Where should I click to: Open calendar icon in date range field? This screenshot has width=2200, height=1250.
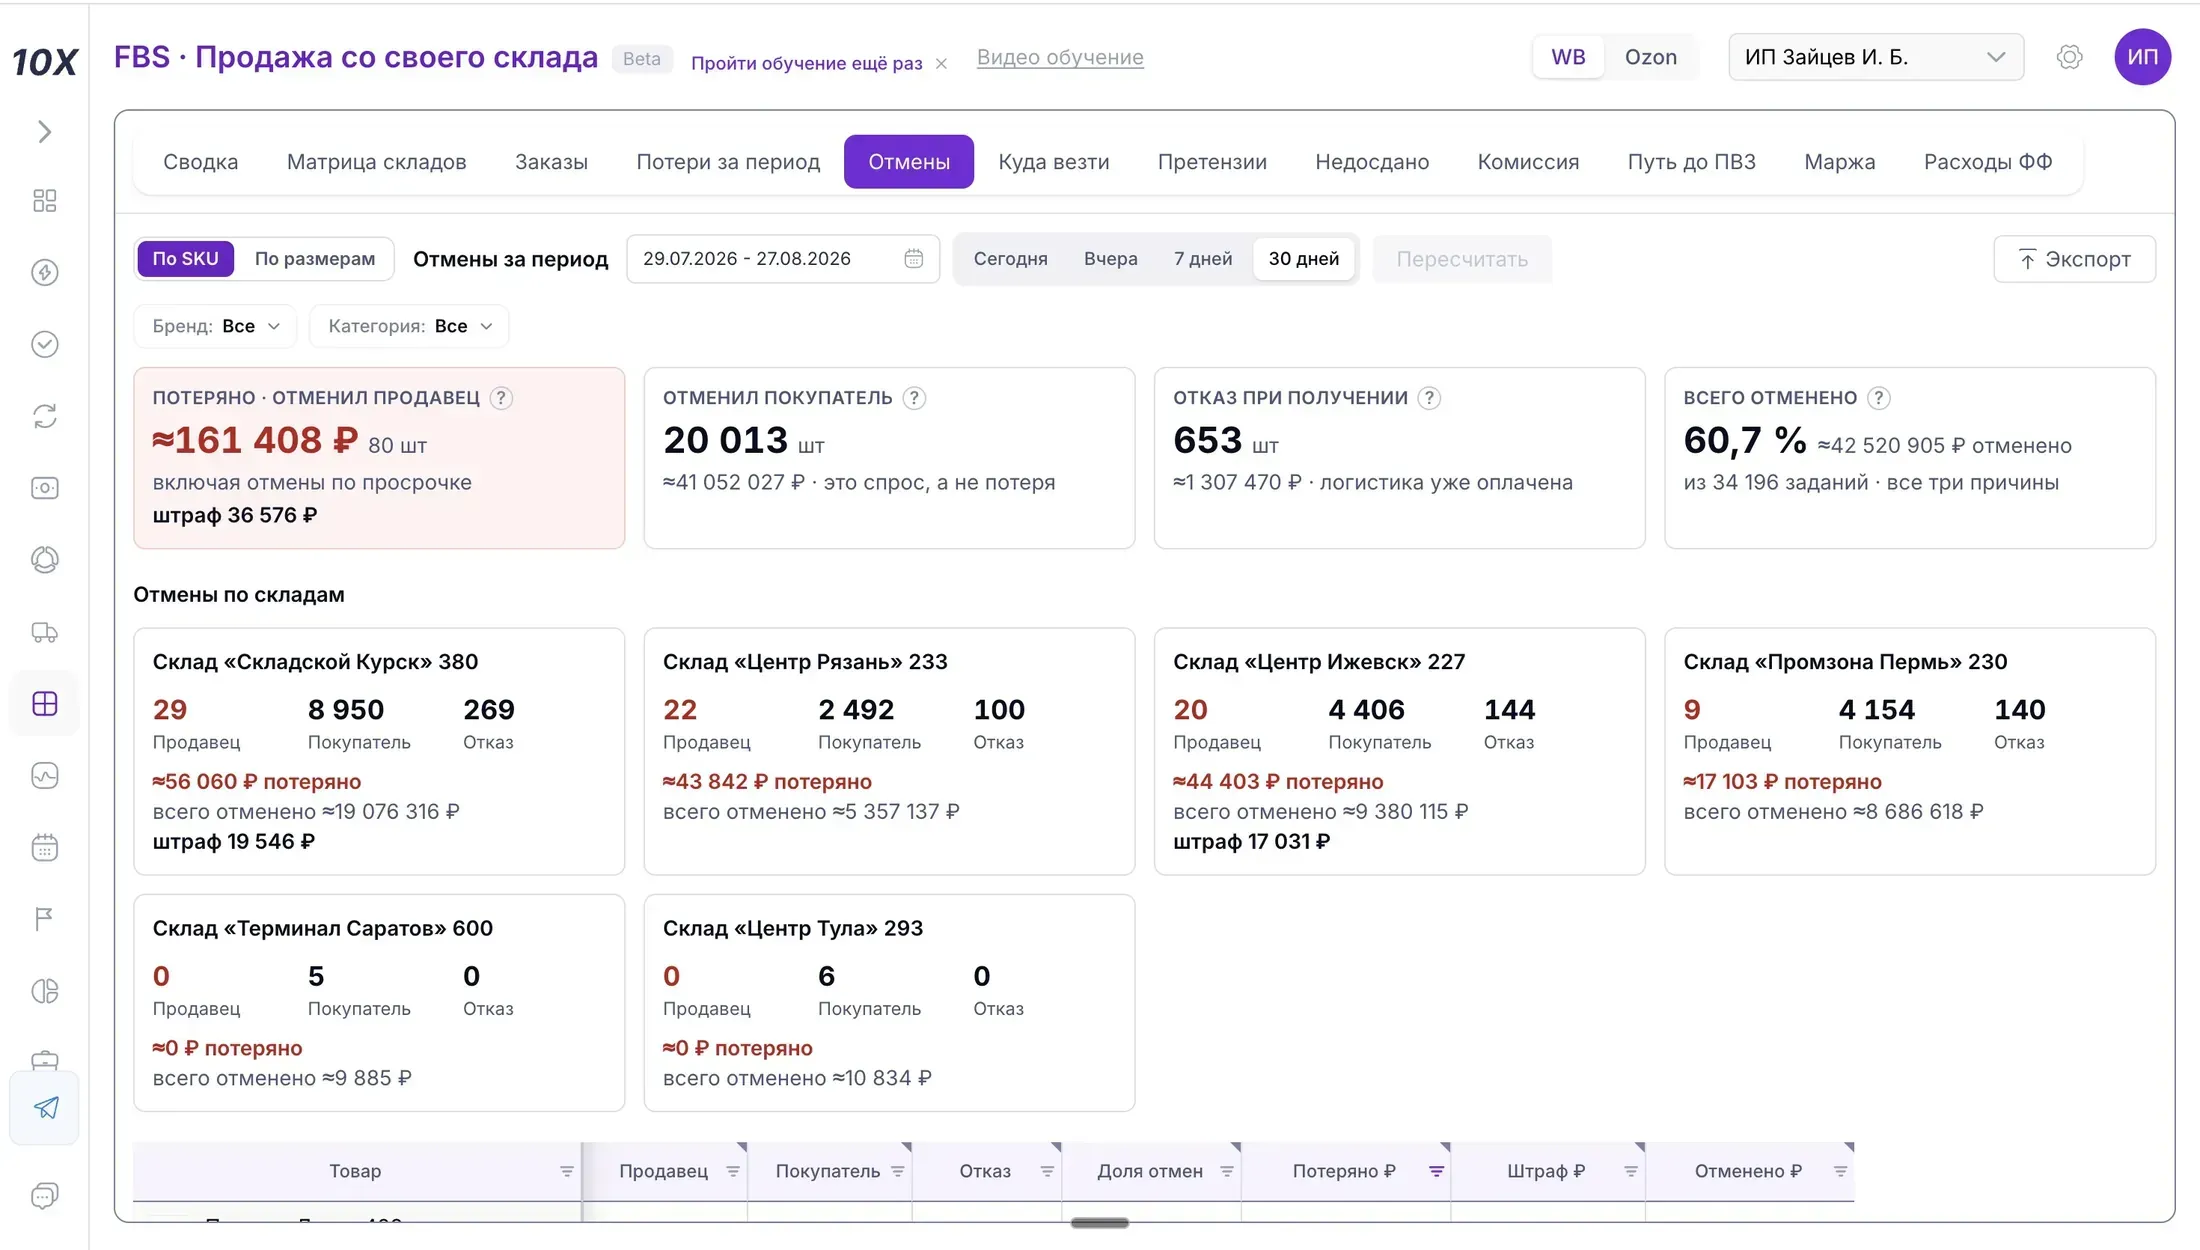tap(913, 259)
